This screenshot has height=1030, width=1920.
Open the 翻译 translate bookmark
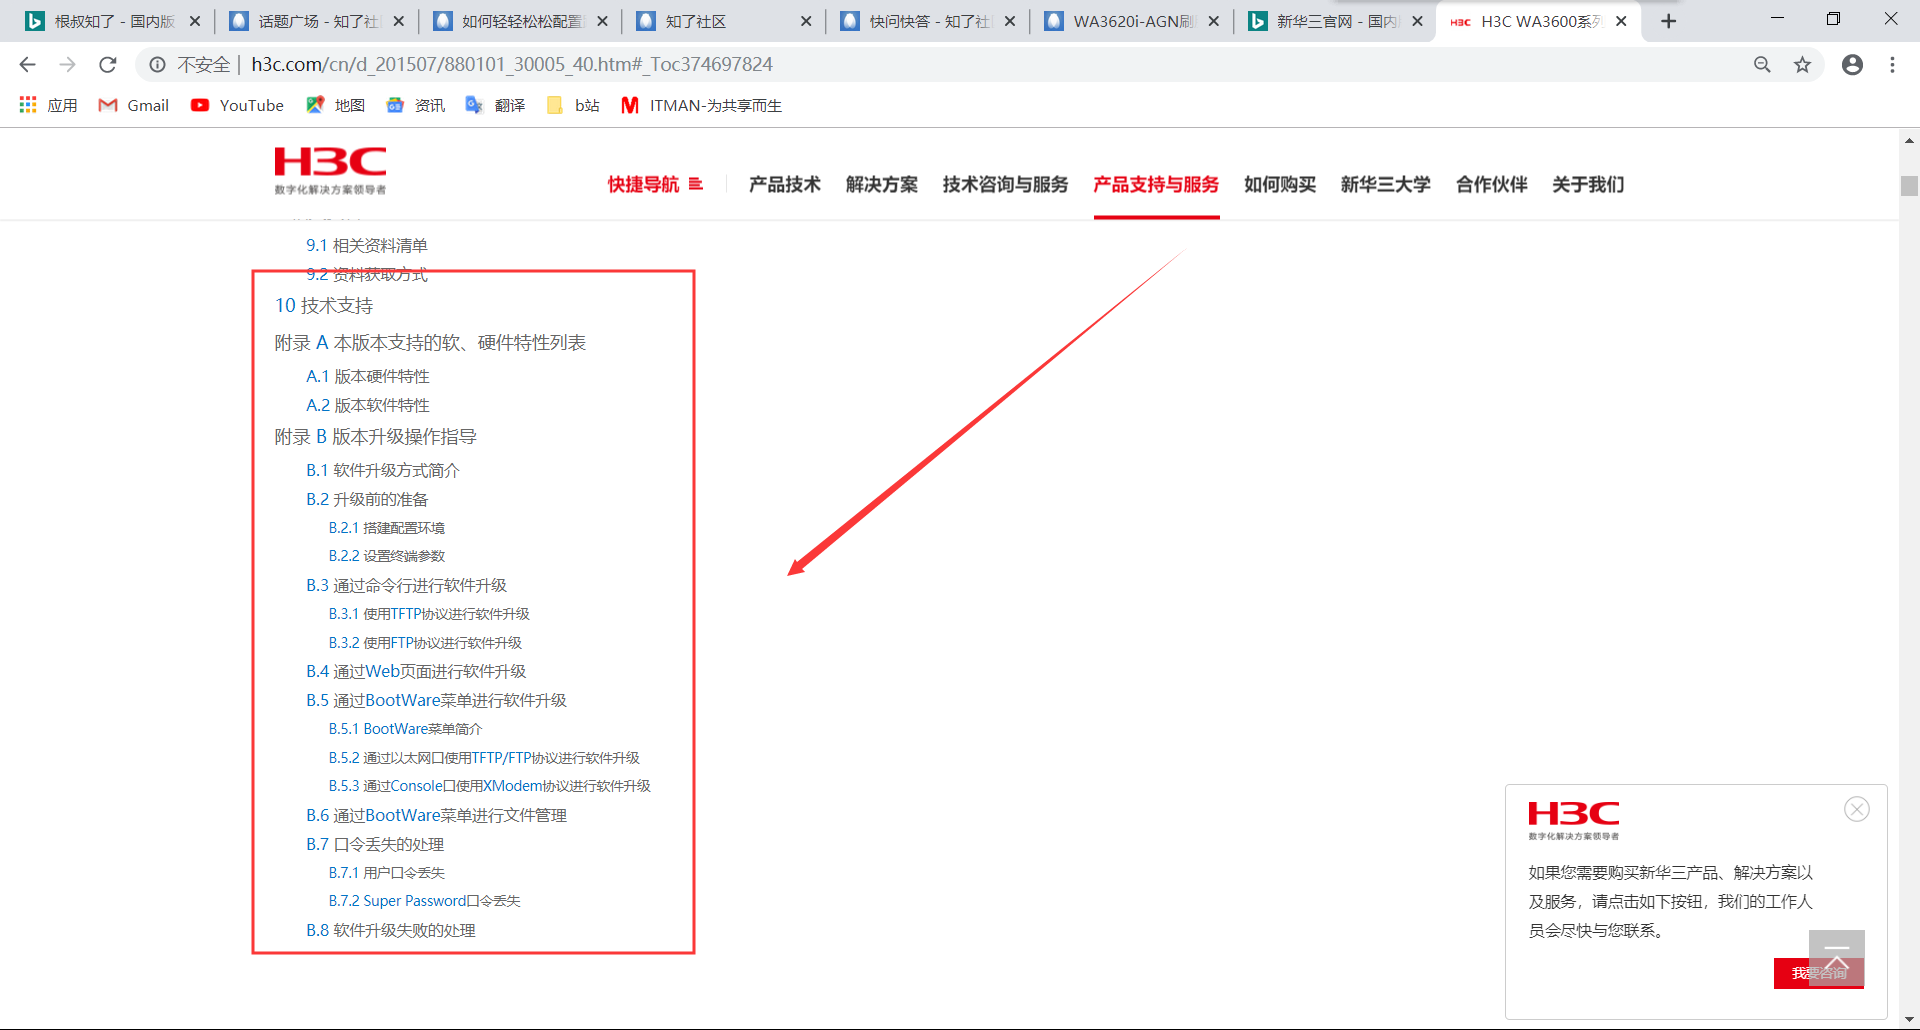pos(495,105)
